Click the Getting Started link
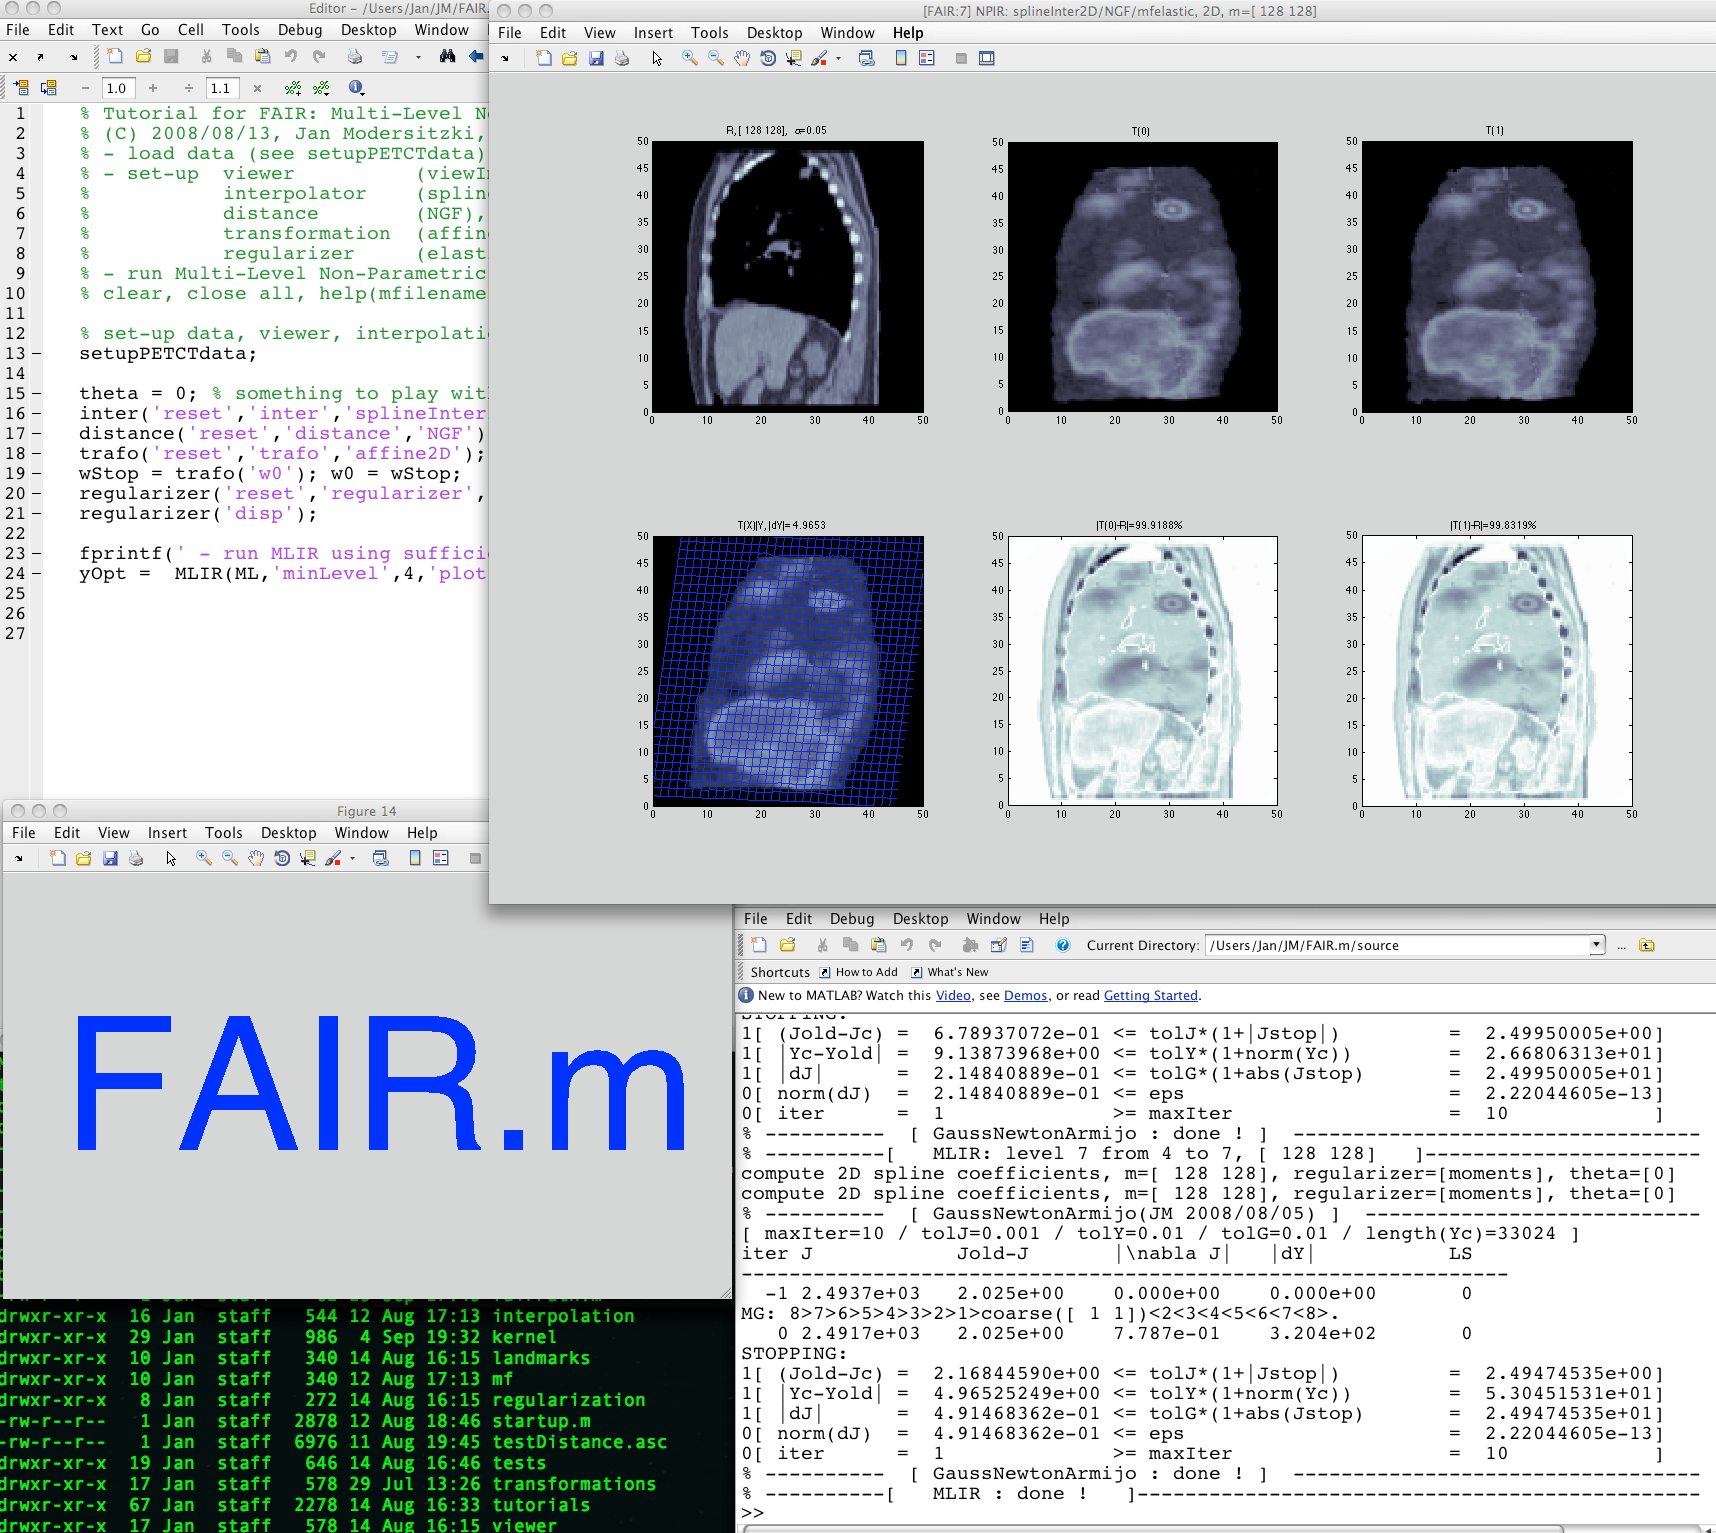The height and width of the screenshot is (1533, 1716). pos(1150,995)
